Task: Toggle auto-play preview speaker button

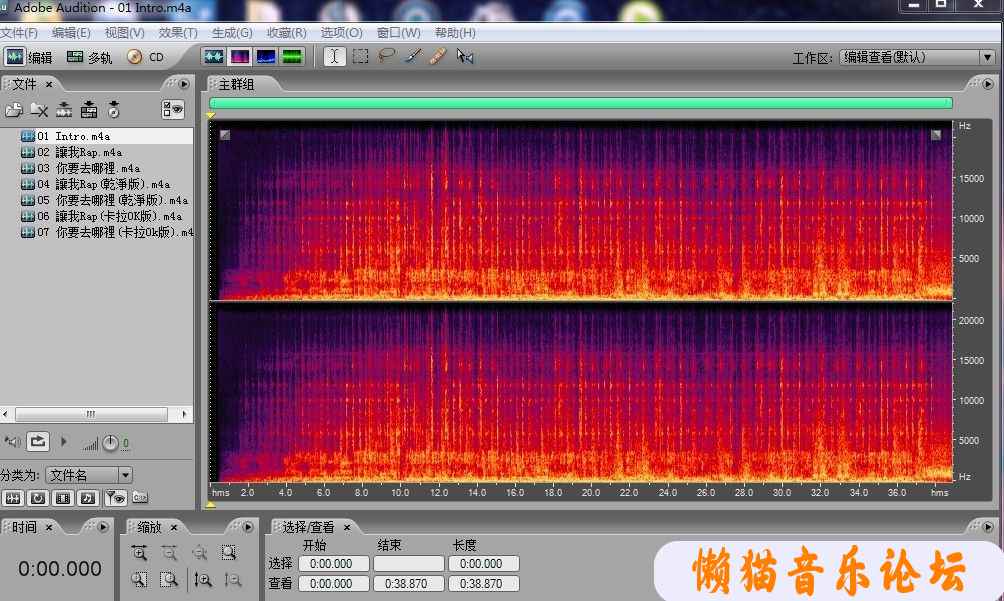Action: click(12, 442)
